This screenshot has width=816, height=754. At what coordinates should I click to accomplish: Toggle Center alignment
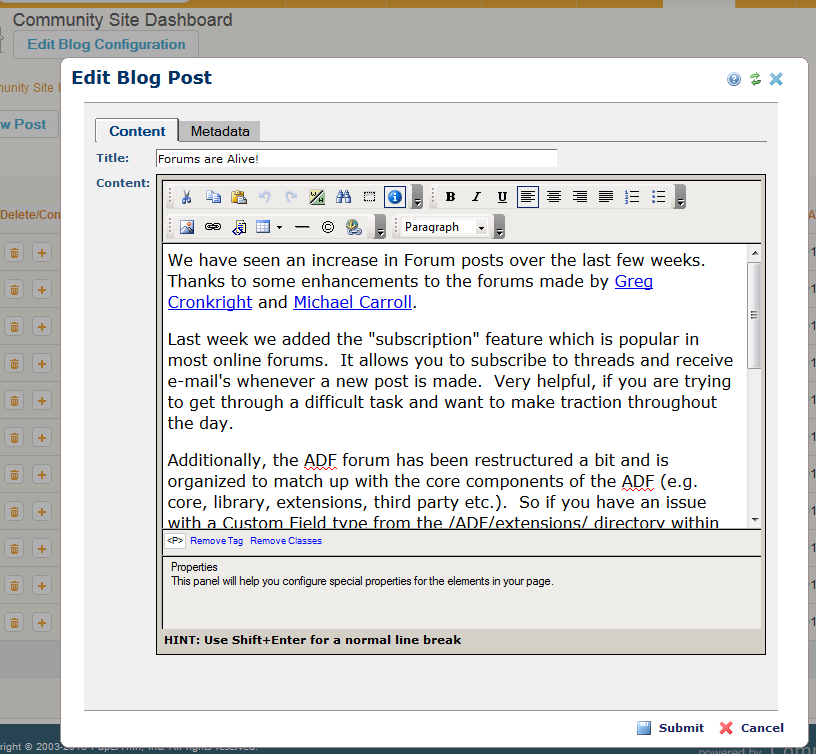(x=554, y=197)
